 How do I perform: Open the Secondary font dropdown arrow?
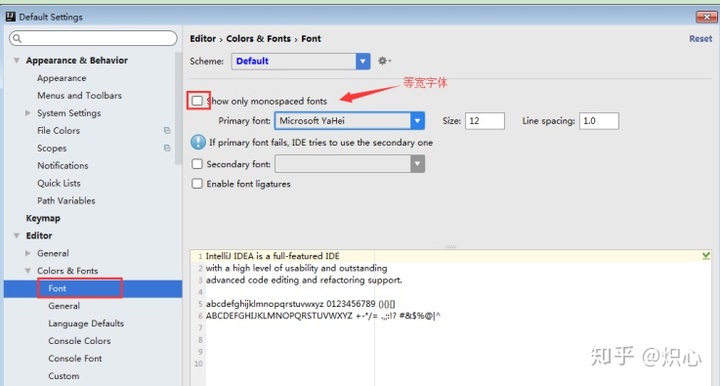(x=417, y=164)
